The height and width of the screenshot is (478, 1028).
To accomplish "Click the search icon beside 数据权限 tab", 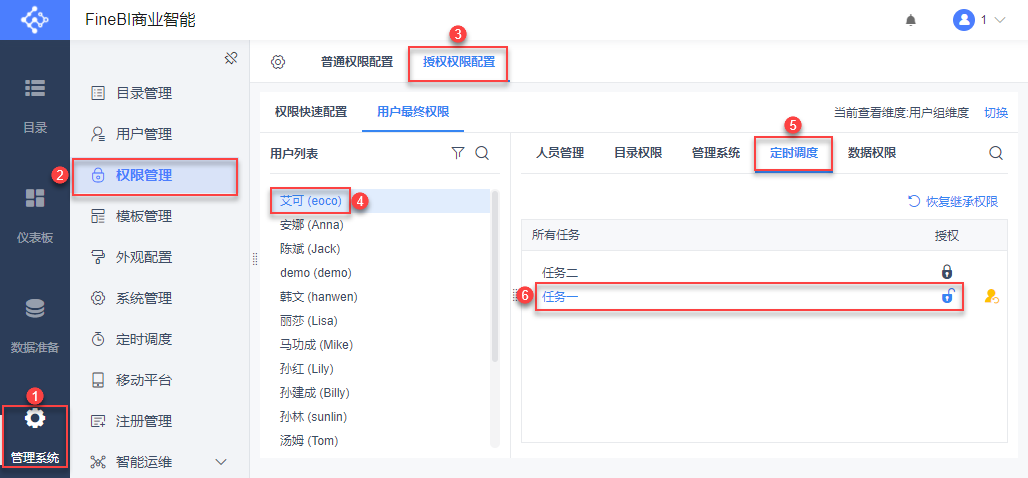I will pos(996,153).
